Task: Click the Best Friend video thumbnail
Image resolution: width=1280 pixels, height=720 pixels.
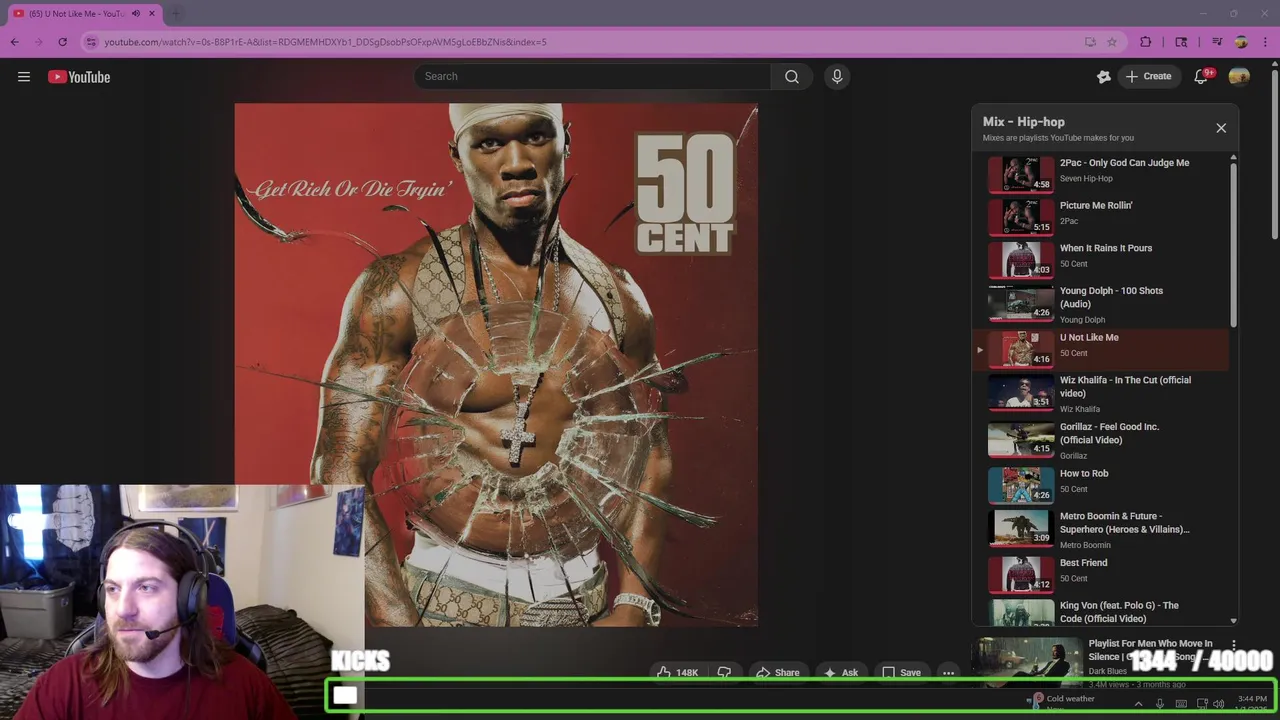Action: pyautogui.click(x=1021, y=574)
